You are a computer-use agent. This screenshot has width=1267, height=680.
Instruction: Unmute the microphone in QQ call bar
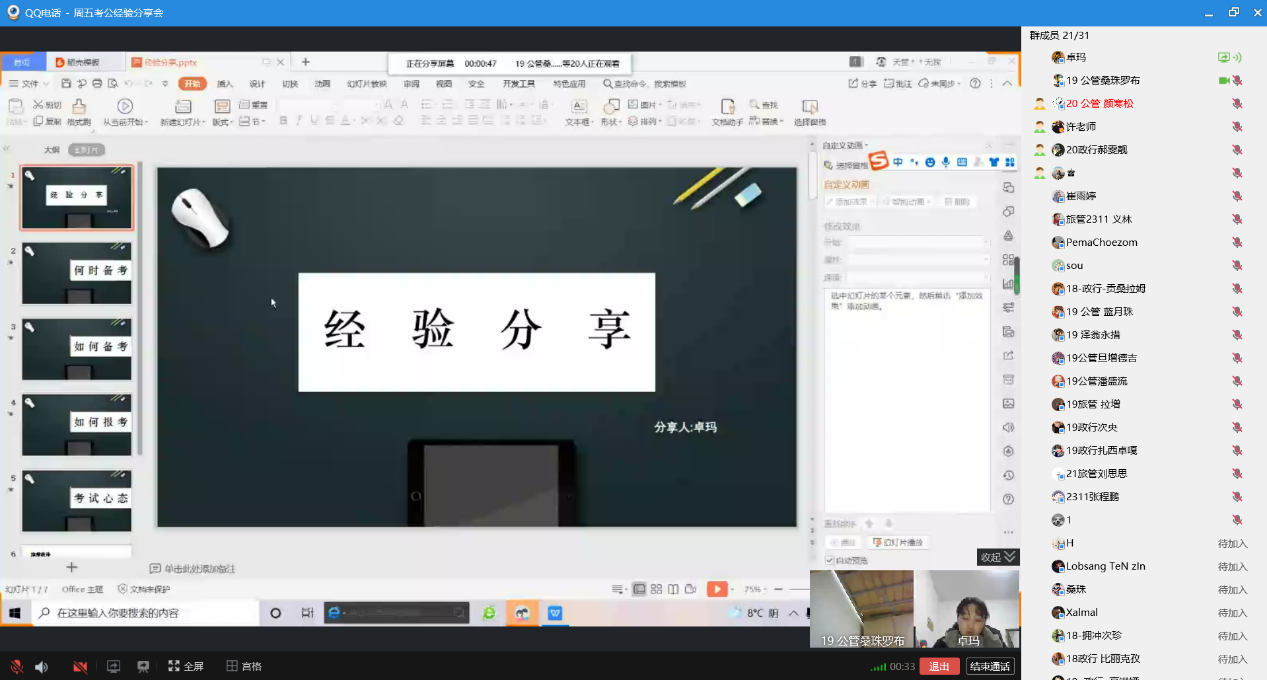point(16,666)
